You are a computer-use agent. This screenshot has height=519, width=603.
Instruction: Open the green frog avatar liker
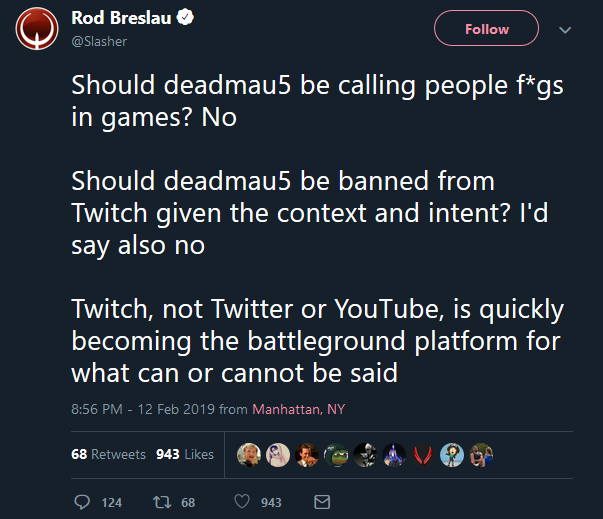click(337, 455)
